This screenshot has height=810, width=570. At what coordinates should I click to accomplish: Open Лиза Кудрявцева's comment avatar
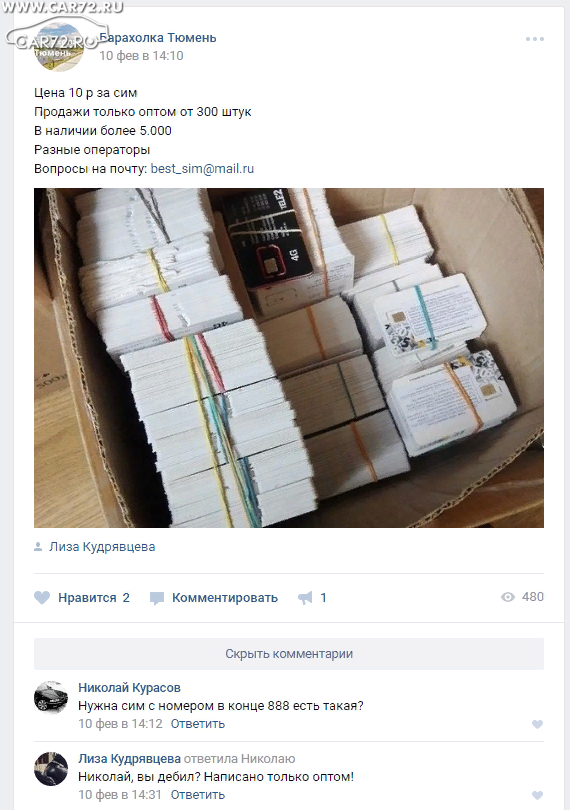click(x=51, y=769)
